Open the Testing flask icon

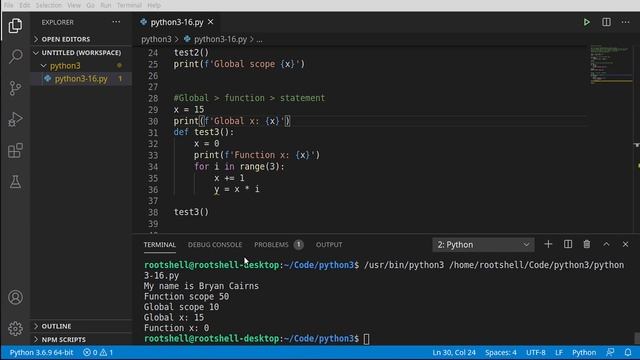[x=15, y=182]
